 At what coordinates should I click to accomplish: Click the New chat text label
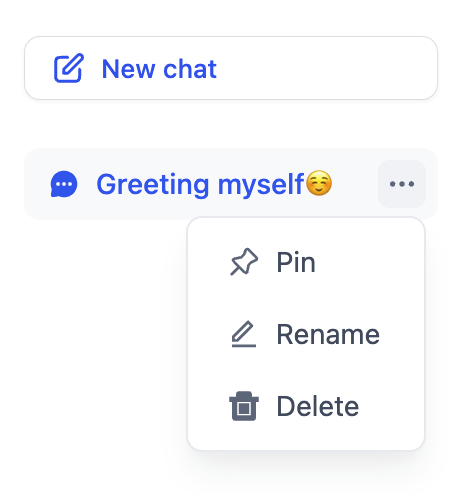(x=159, y=69)
